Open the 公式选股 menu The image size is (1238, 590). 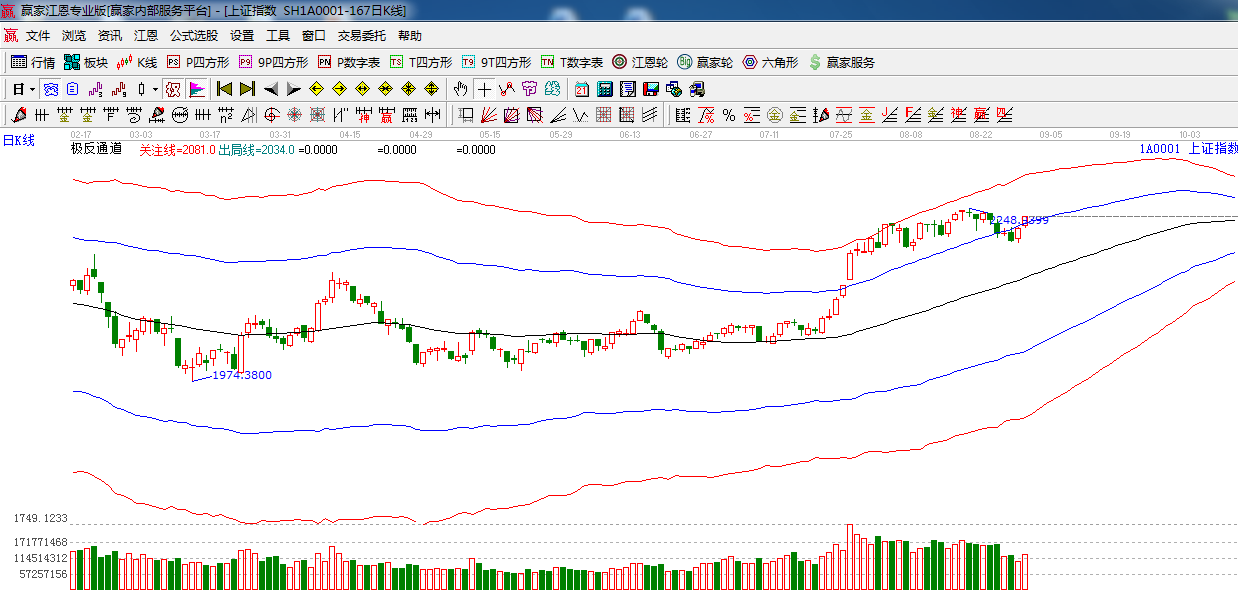coord(193,36)
